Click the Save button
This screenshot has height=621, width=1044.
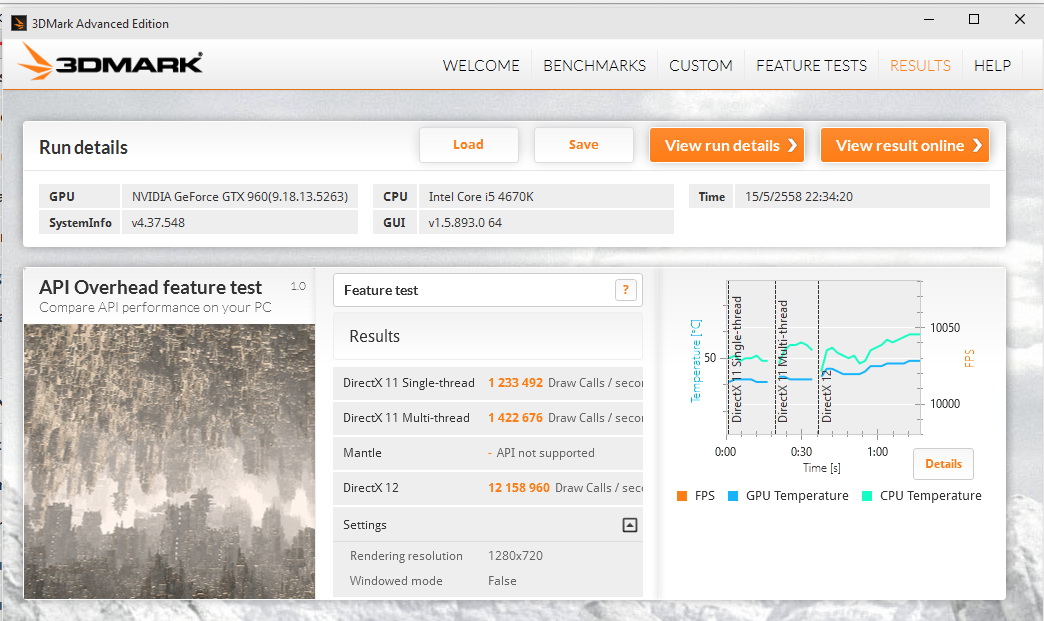pyautogui.click(x=584, y=145)
